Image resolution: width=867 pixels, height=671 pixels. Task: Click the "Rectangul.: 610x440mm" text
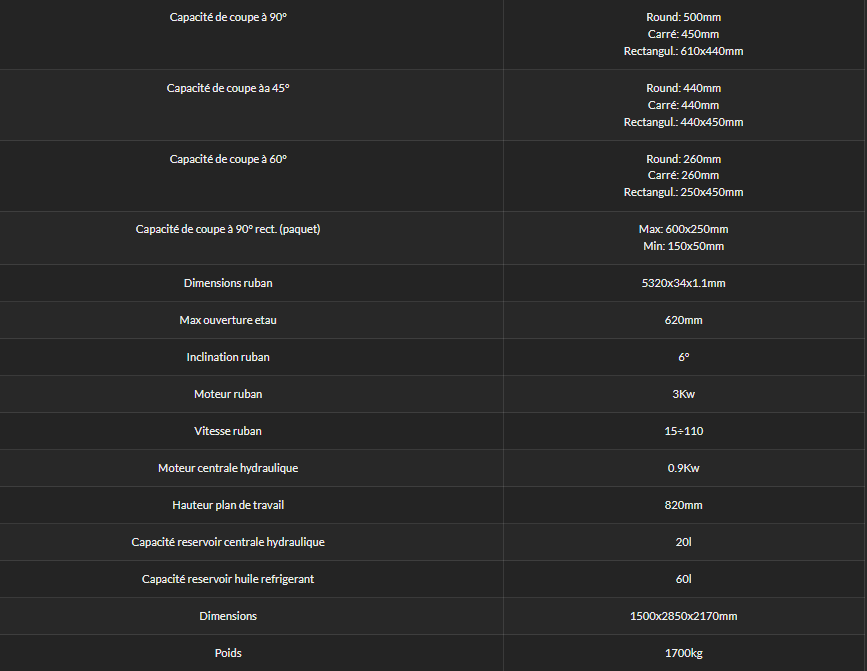coord(683,51)
